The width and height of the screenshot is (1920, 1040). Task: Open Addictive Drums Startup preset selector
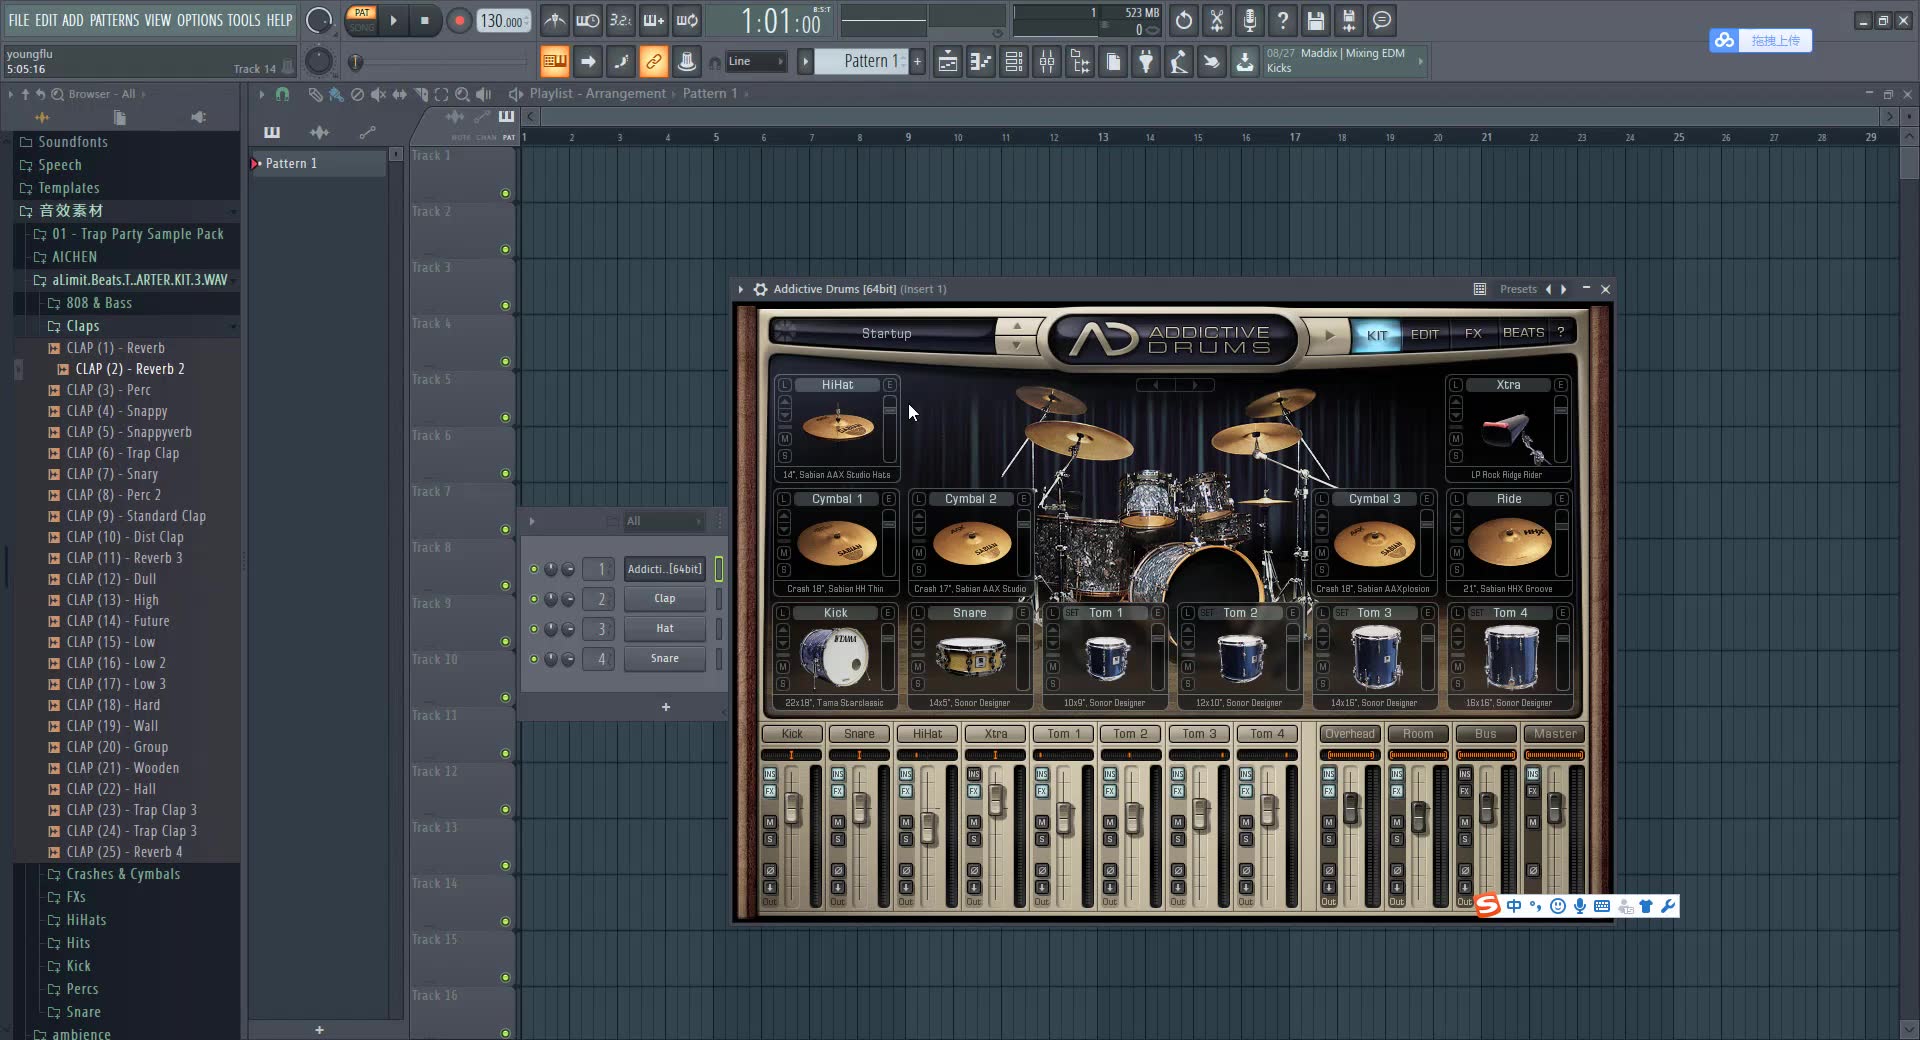(x=886, y=334)
